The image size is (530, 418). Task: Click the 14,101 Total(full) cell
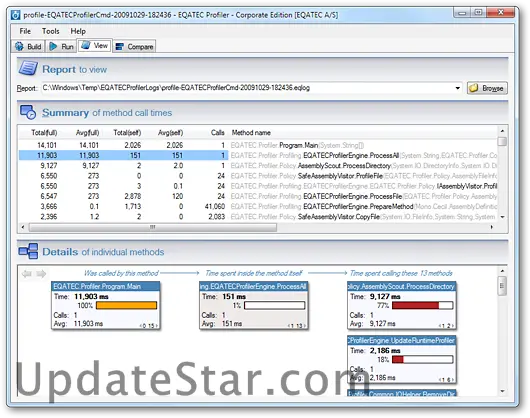click(47, 145)
